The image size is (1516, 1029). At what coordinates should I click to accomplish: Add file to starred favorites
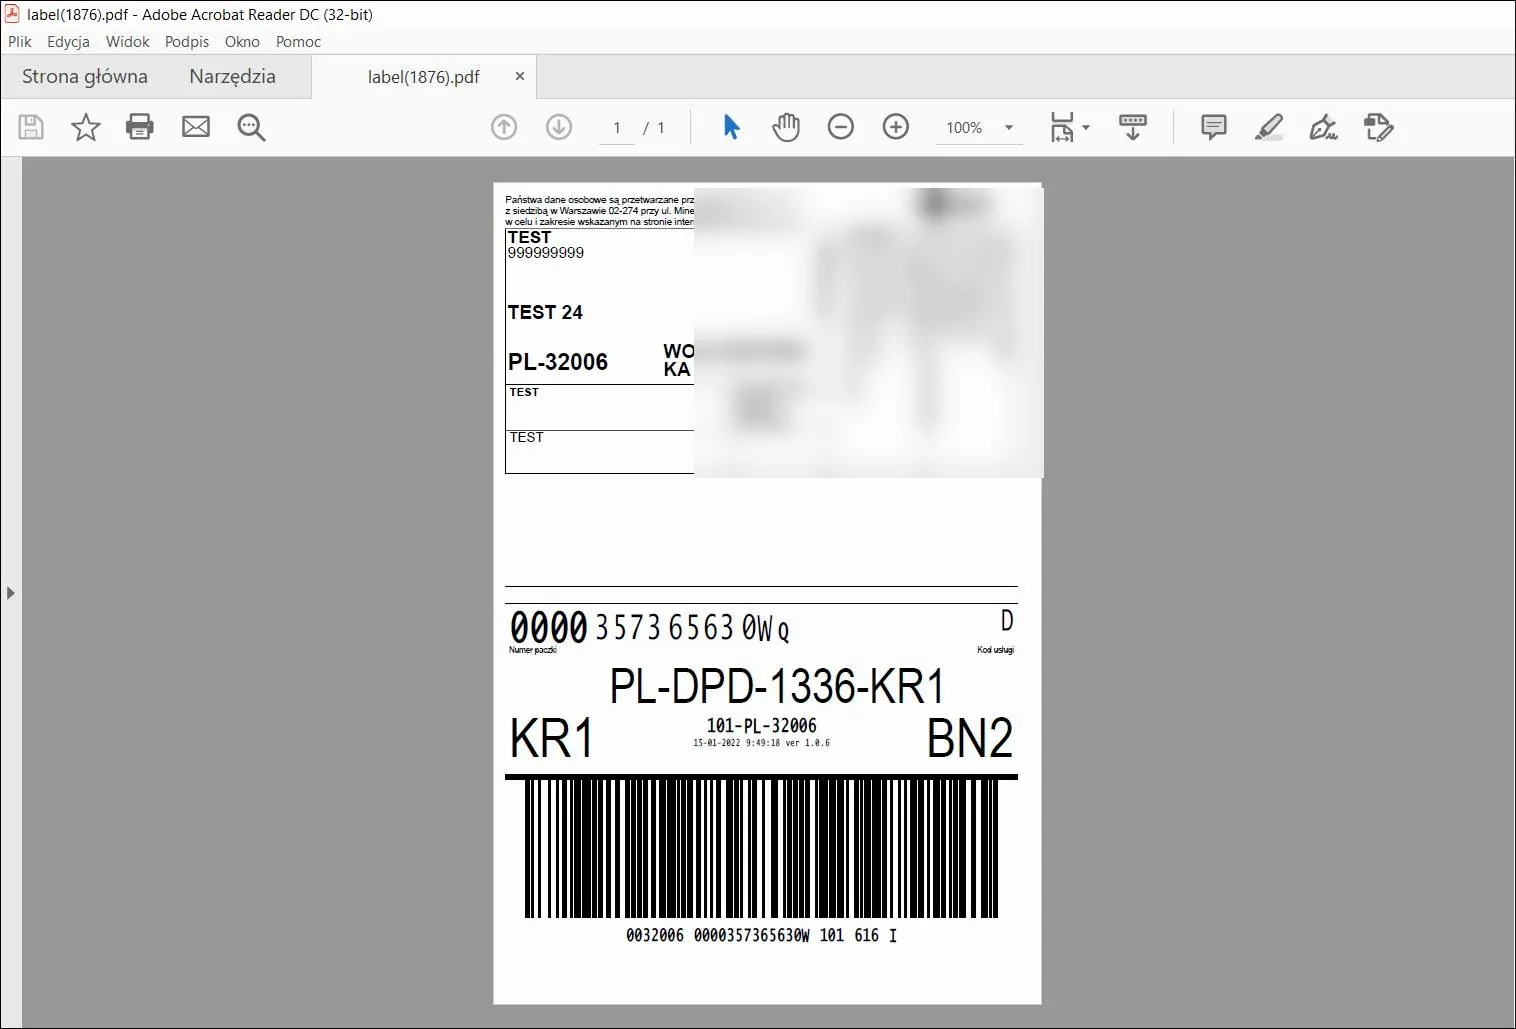point(86,127)
